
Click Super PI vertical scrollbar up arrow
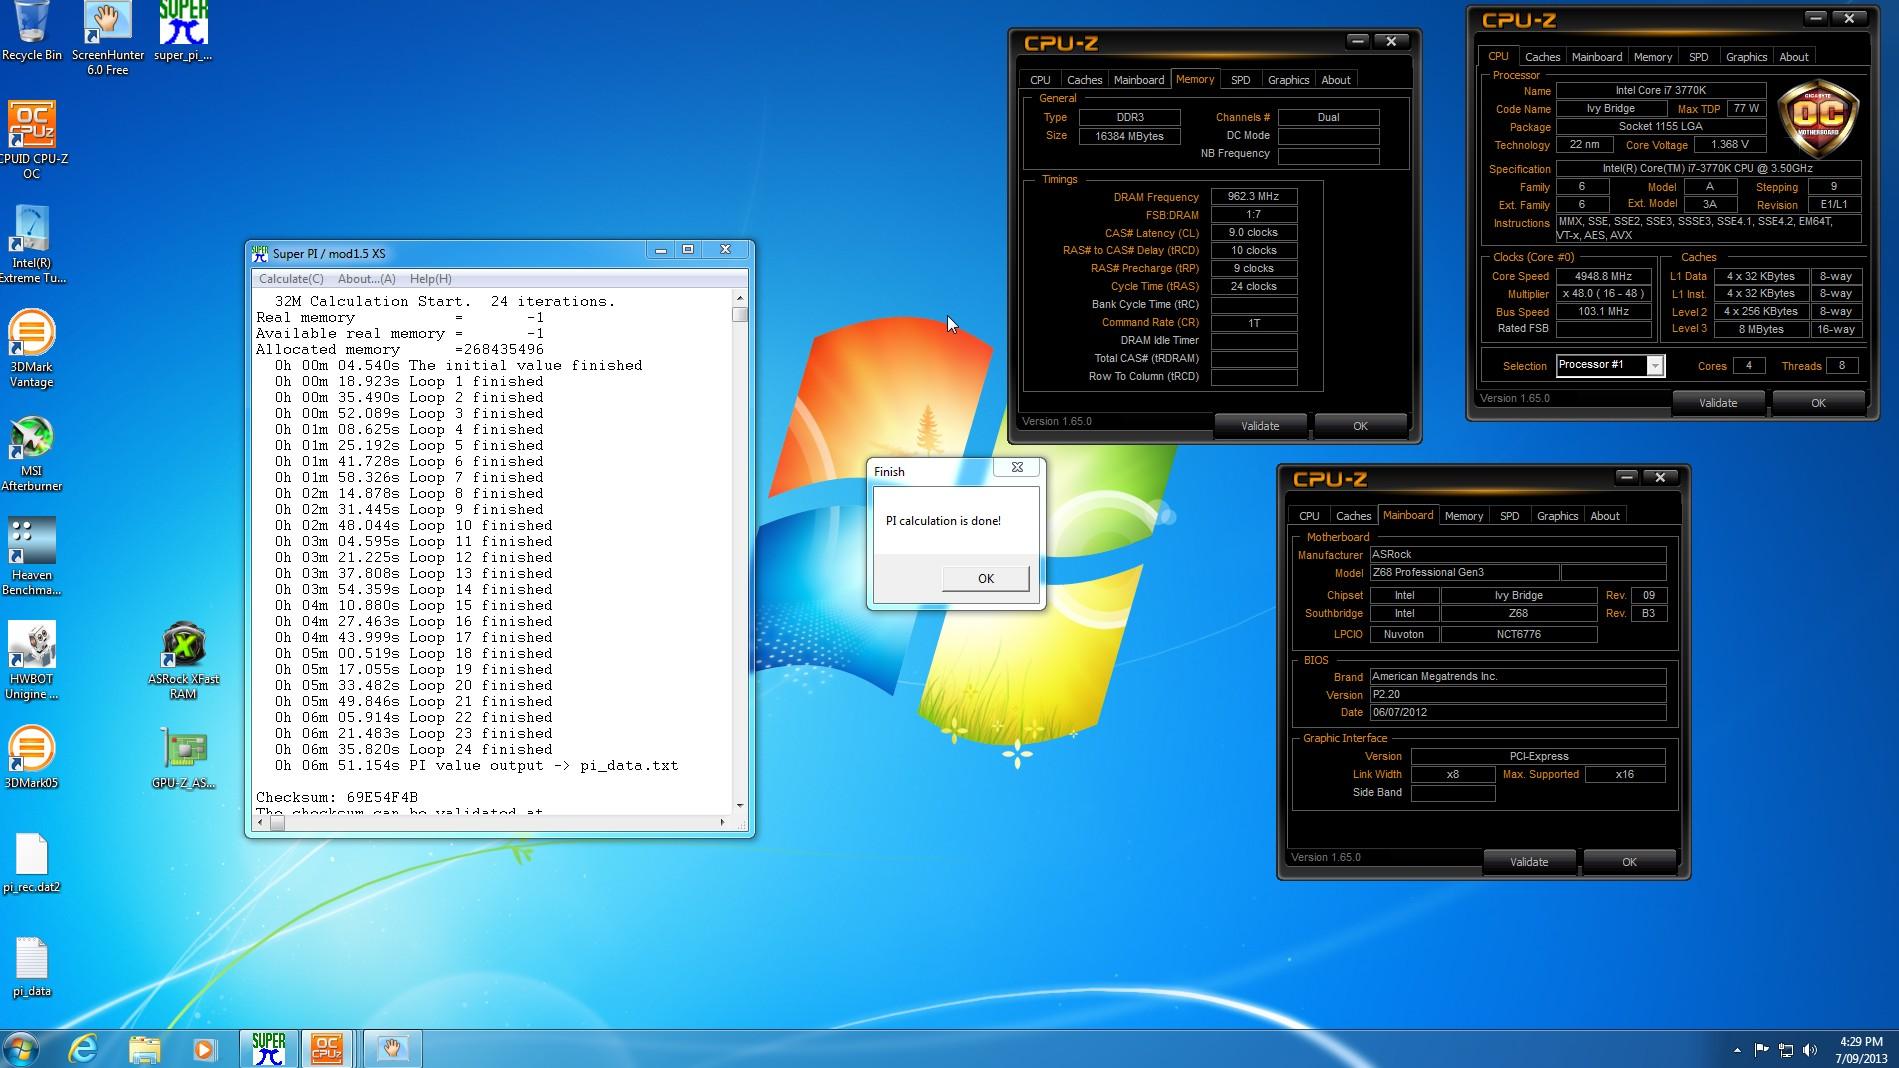[x=740, y=299]
